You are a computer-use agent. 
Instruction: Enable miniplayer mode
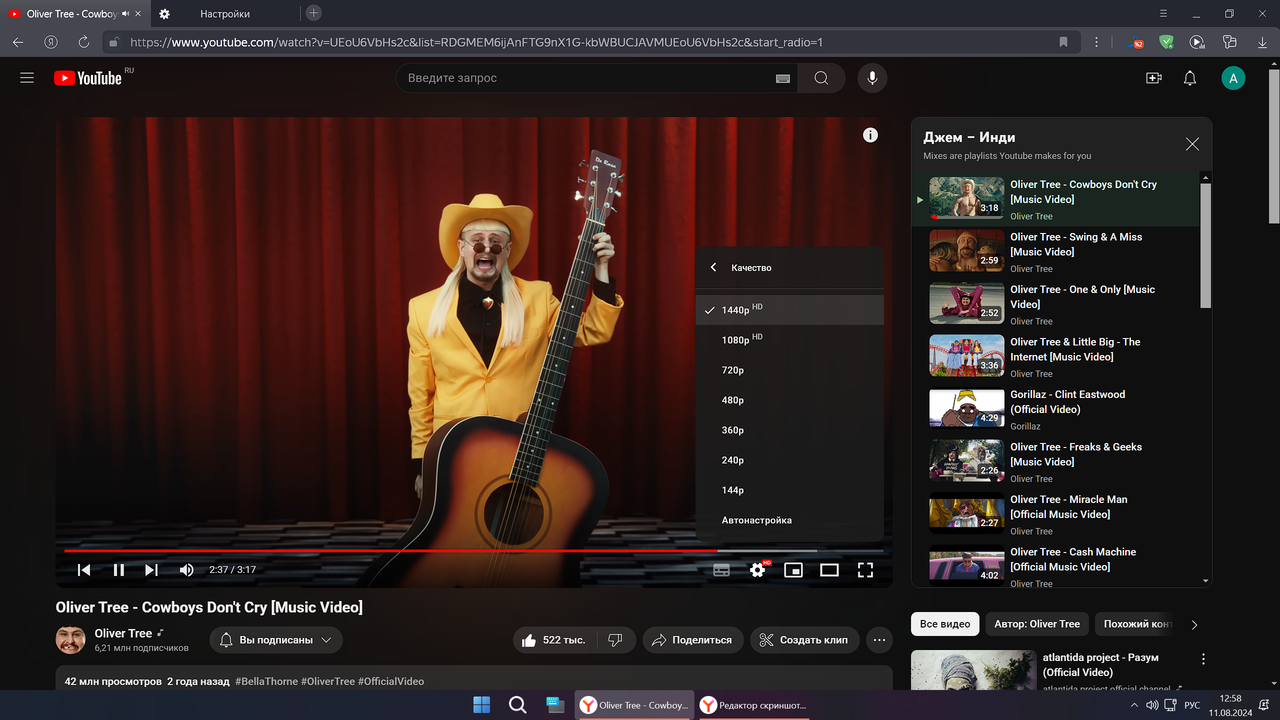793,570
